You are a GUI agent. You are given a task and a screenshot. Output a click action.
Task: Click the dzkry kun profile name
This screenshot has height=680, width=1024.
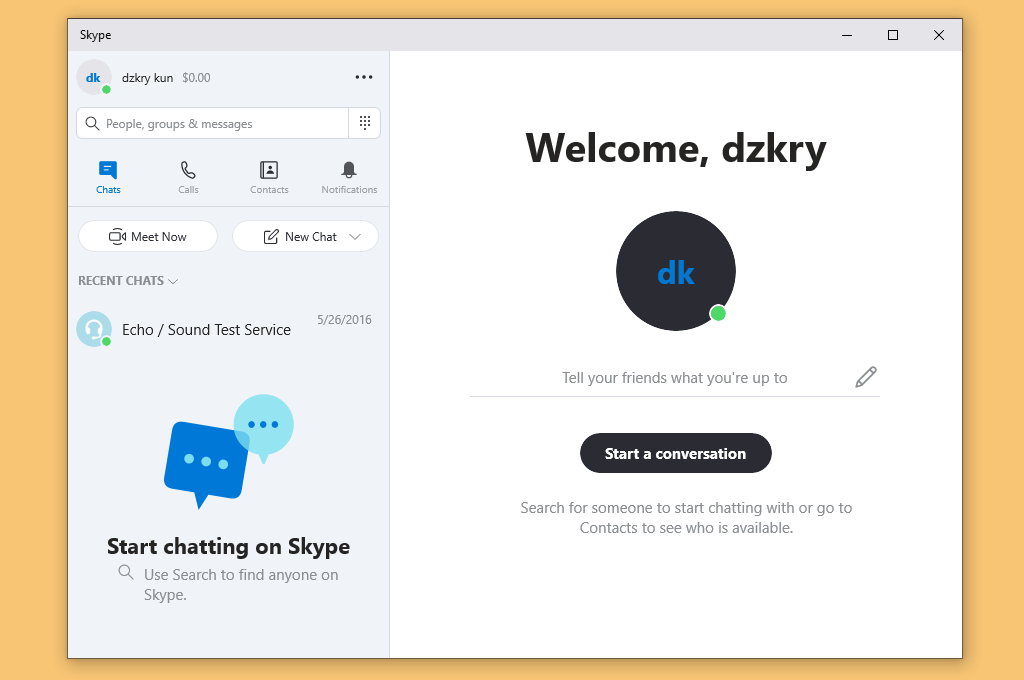click(x=148, y=78)
